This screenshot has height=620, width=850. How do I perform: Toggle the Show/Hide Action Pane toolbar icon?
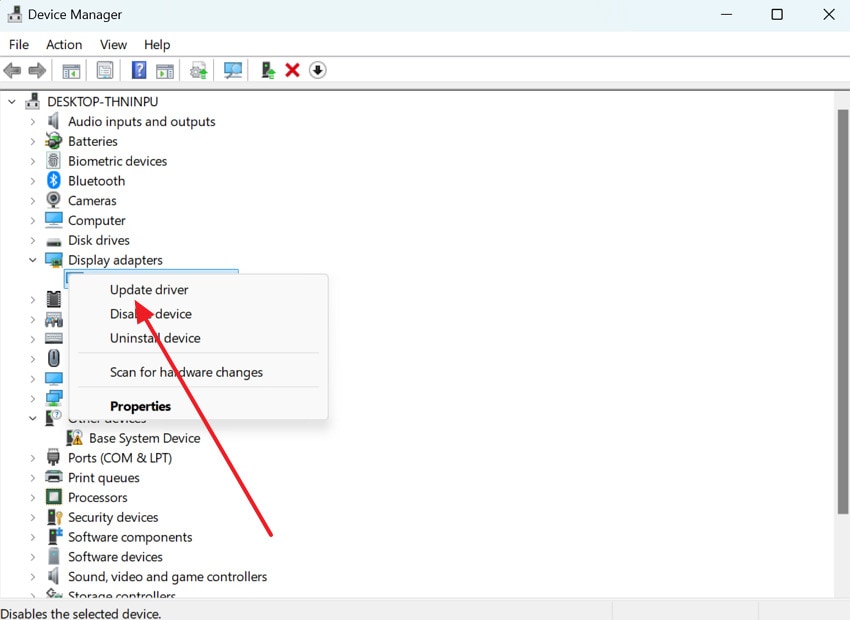coord(165,70)
